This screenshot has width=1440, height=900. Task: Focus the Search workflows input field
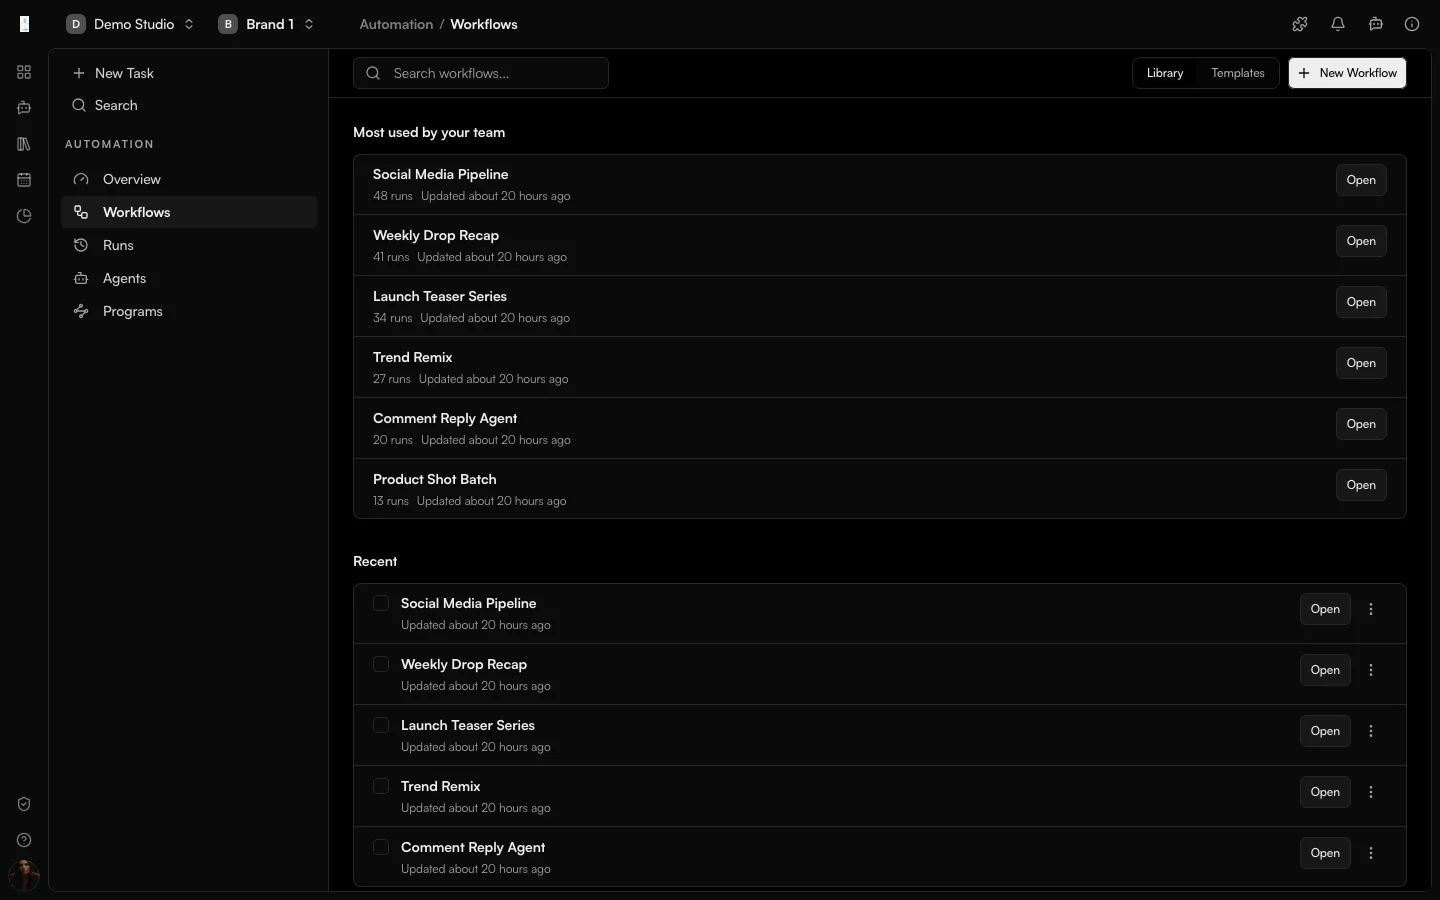pos(481,73)
